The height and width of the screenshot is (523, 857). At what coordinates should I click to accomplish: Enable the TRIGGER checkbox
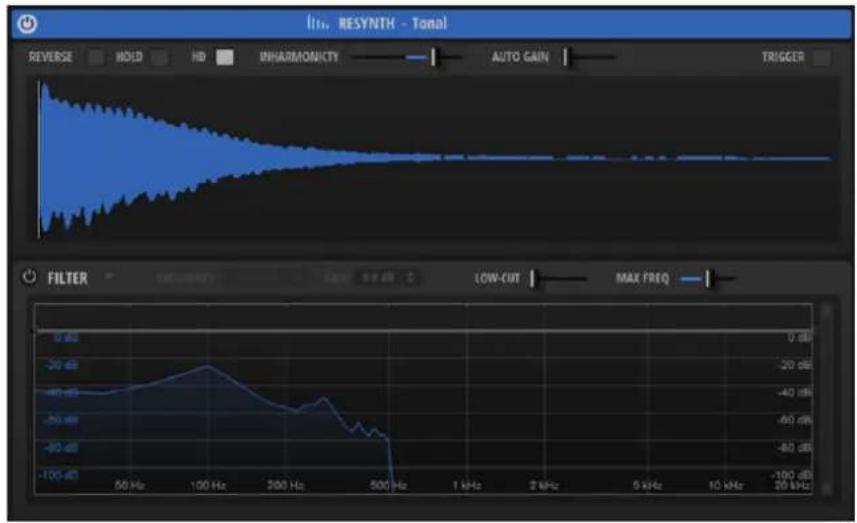pos(821,57)
